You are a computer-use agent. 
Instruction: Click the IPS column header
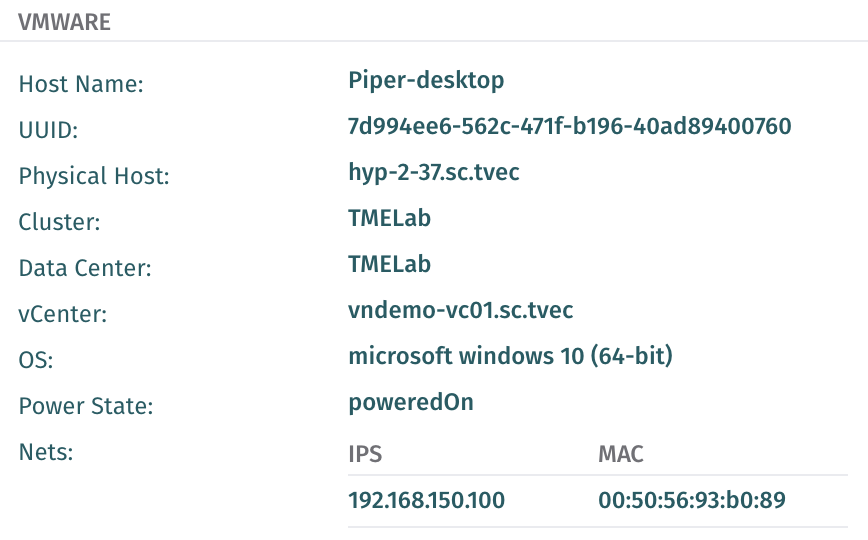(365, 454)
